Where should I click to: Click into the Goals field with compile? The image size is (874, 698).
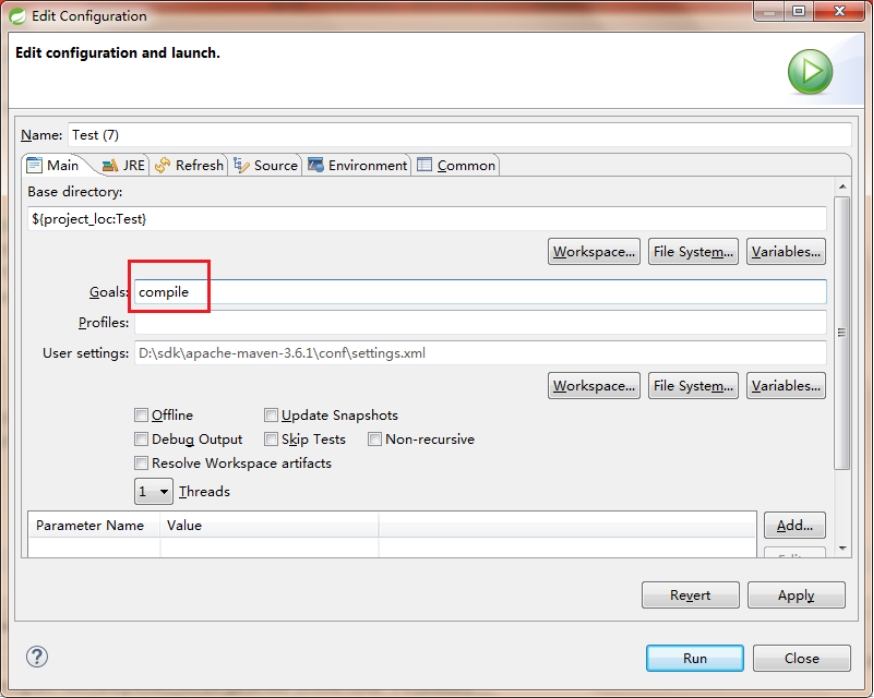click(x=480, y=292)
